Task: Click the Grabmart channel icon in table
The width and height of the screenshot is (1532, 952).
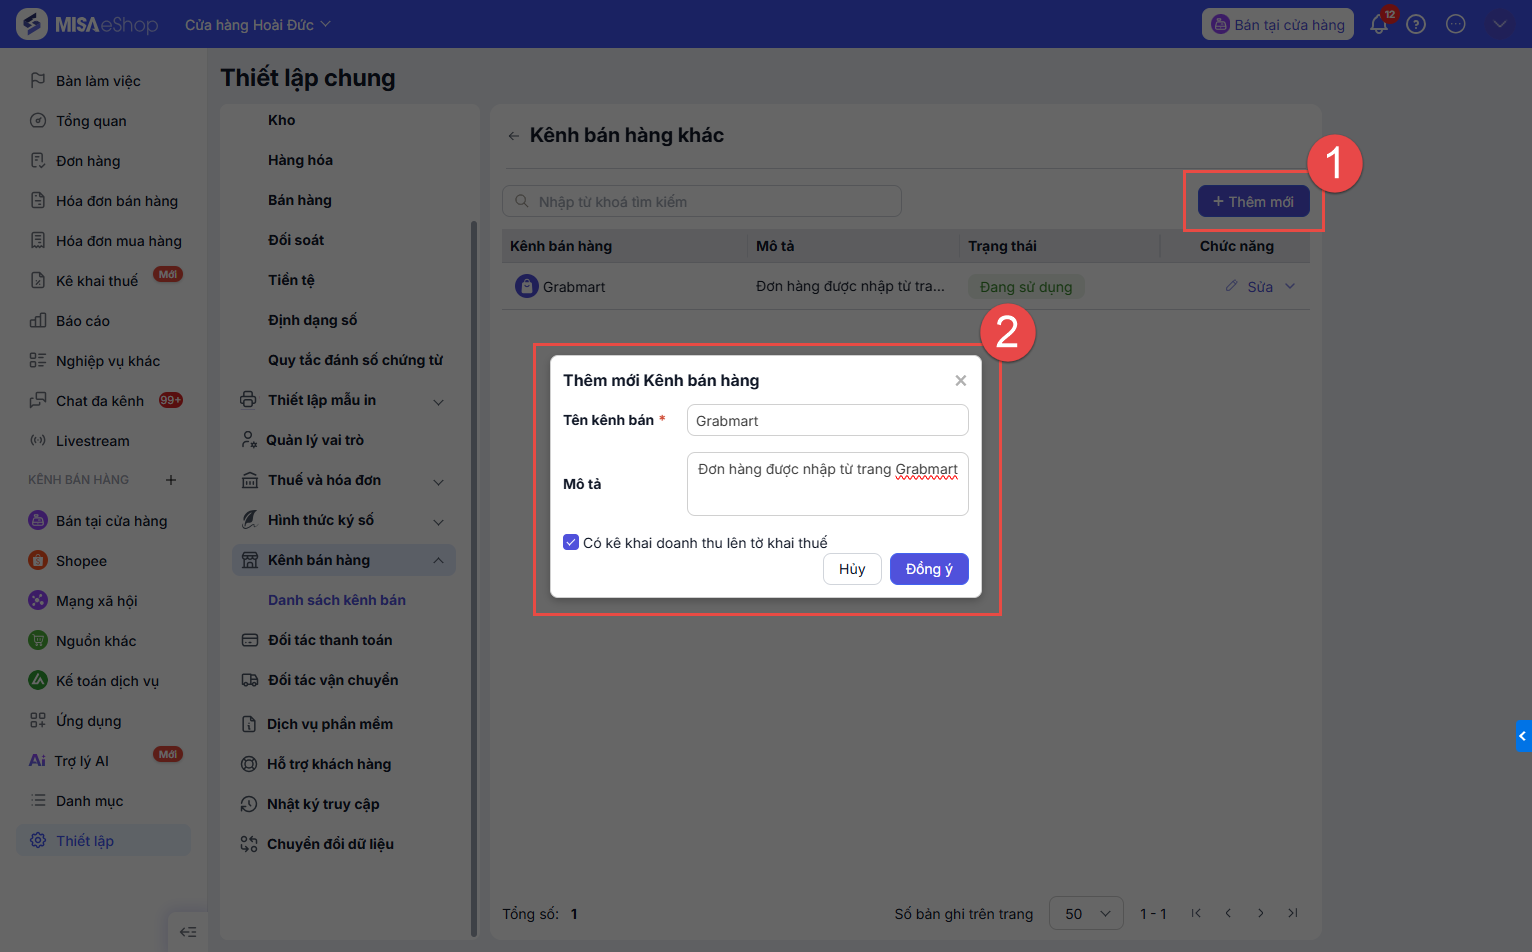Action: [527, 286]
